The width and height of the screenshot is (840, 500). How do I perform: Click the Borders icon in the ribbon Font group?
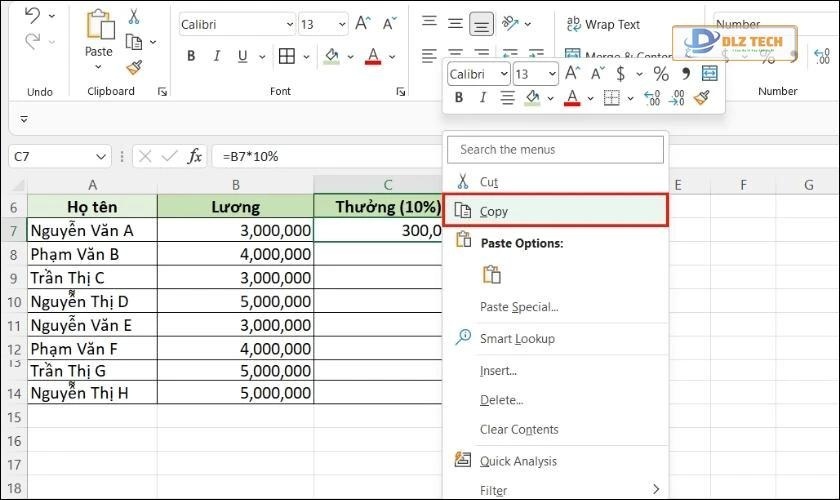click(287, 56)
